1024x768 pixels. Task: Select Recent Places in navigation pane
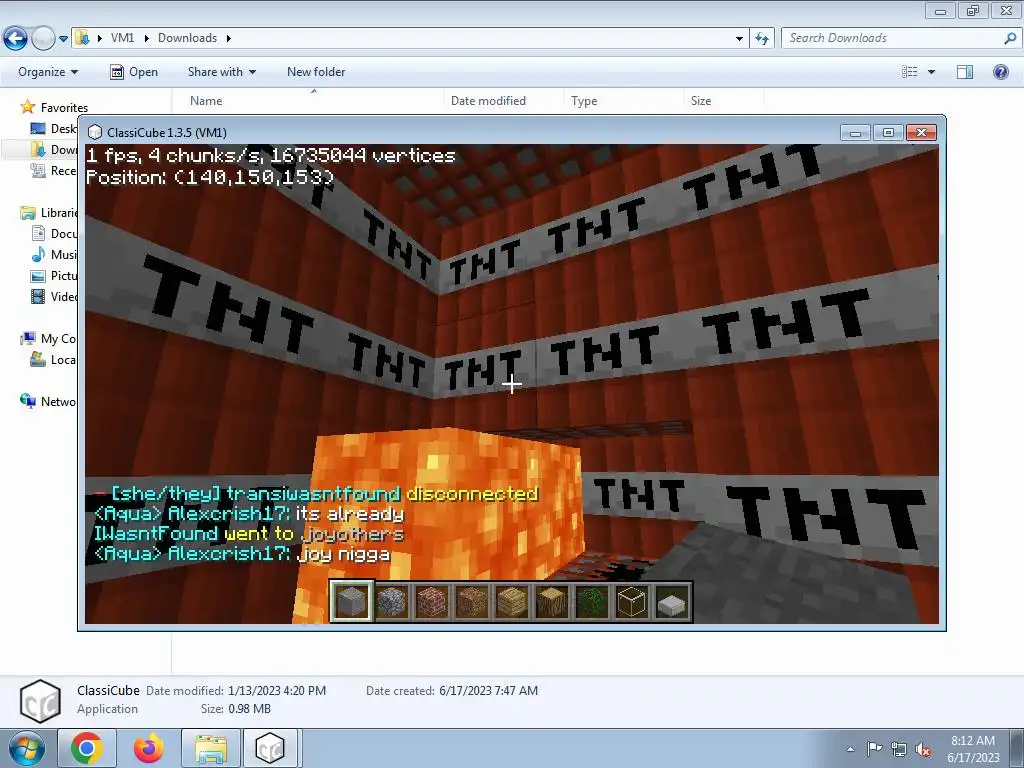point(54,170)
